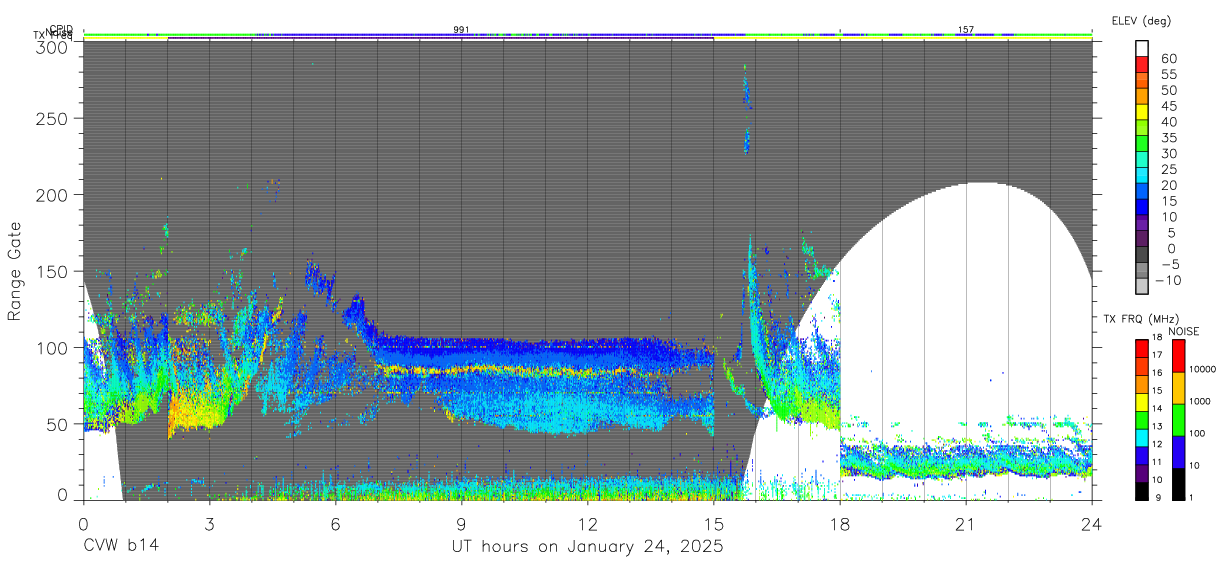This screenshot has height=567, width=1228.
Task: Click the 250 label on Range Gate axis
Action: click(x=52, y=118)
